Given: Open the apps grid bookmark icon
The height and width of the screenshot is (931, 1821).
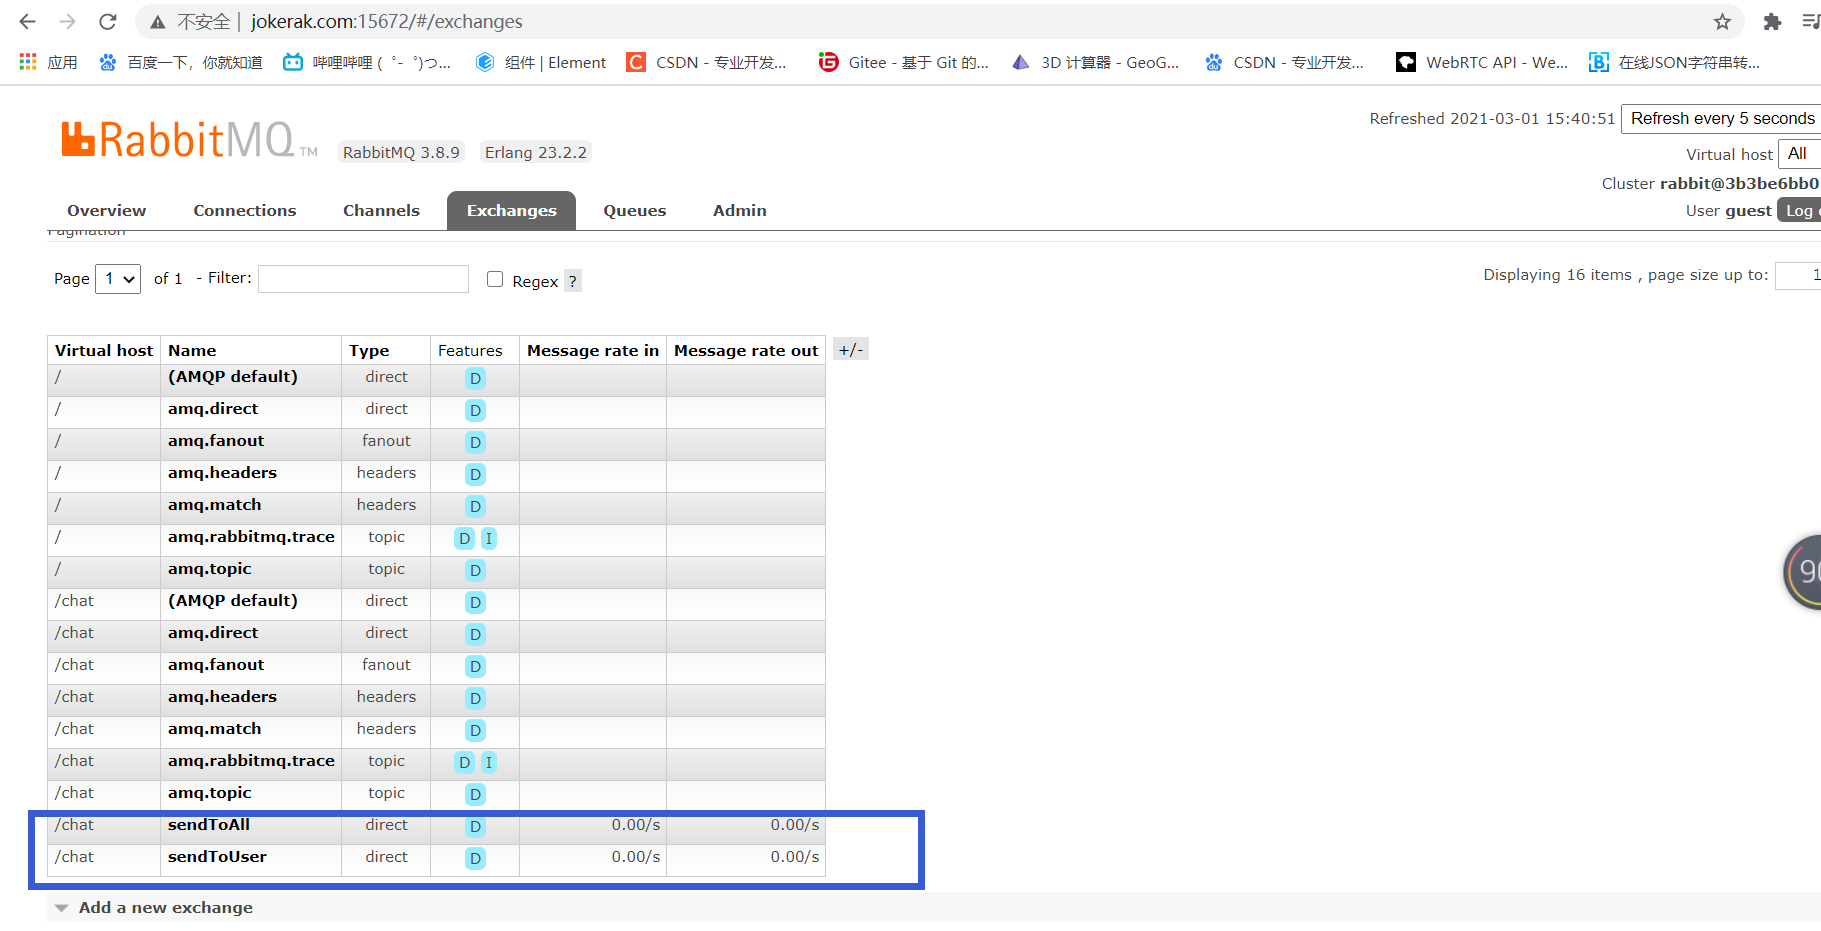Looking at the screenshot, I should tap(28, 62).
